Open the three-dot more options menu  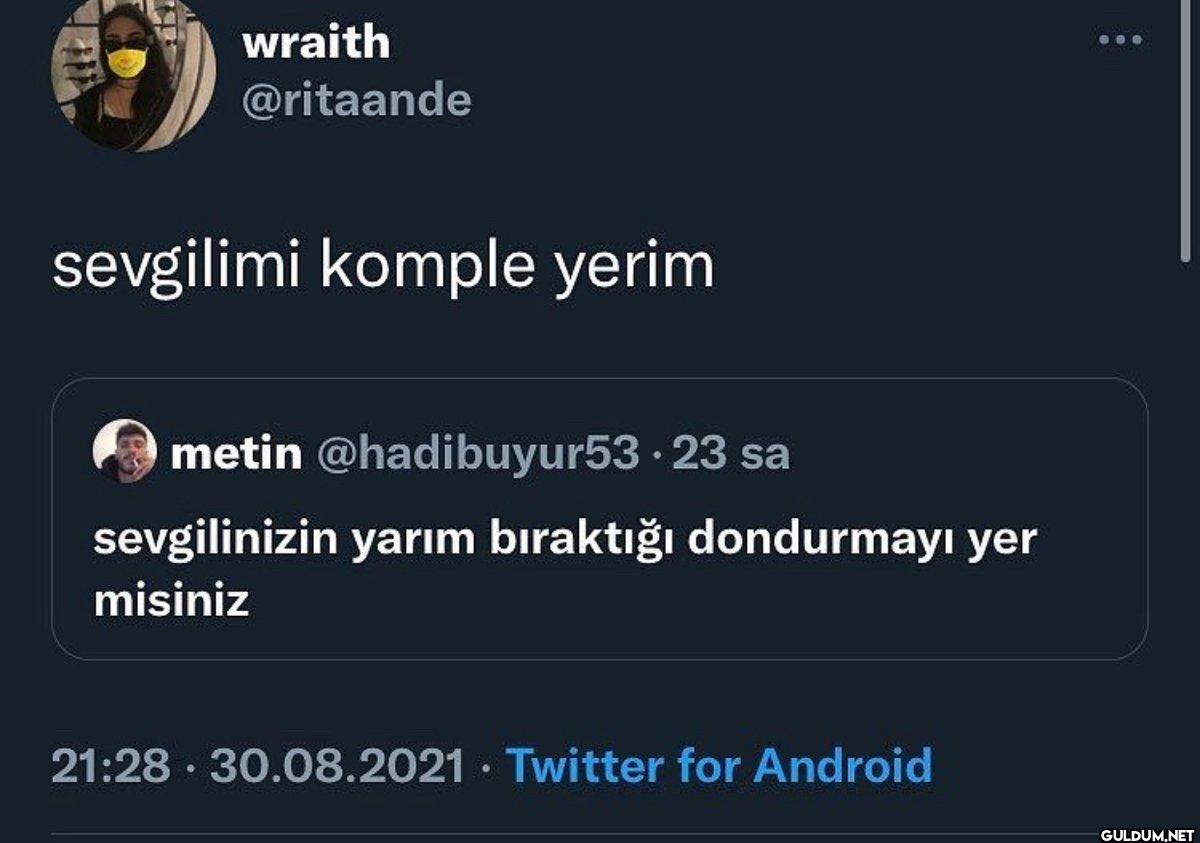1120,40
